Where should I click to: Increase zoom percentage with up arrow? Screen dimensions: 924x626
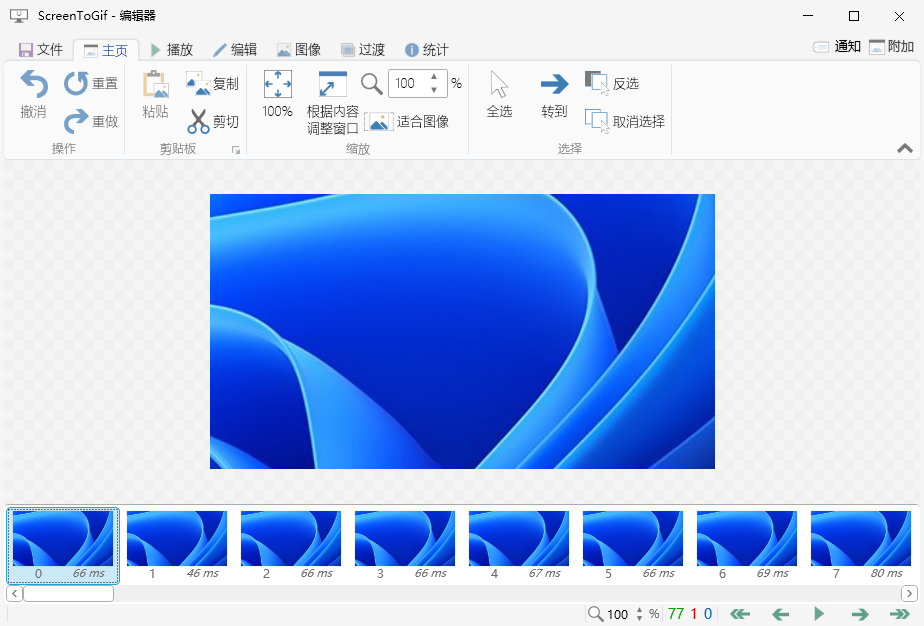click(x=432, y=77)
